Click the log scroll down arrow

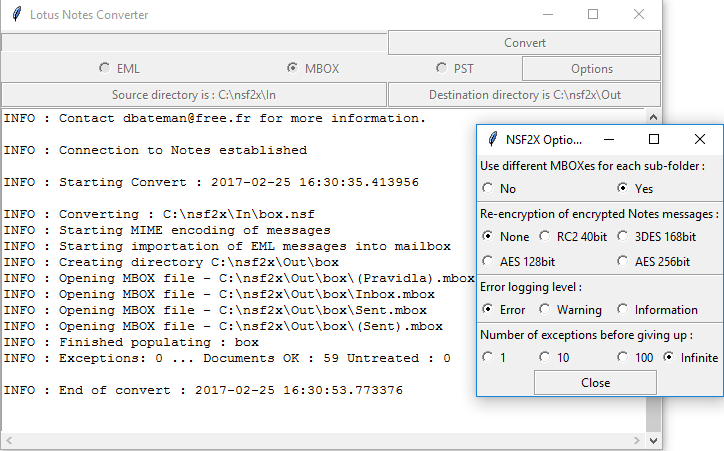pos(653,440)
